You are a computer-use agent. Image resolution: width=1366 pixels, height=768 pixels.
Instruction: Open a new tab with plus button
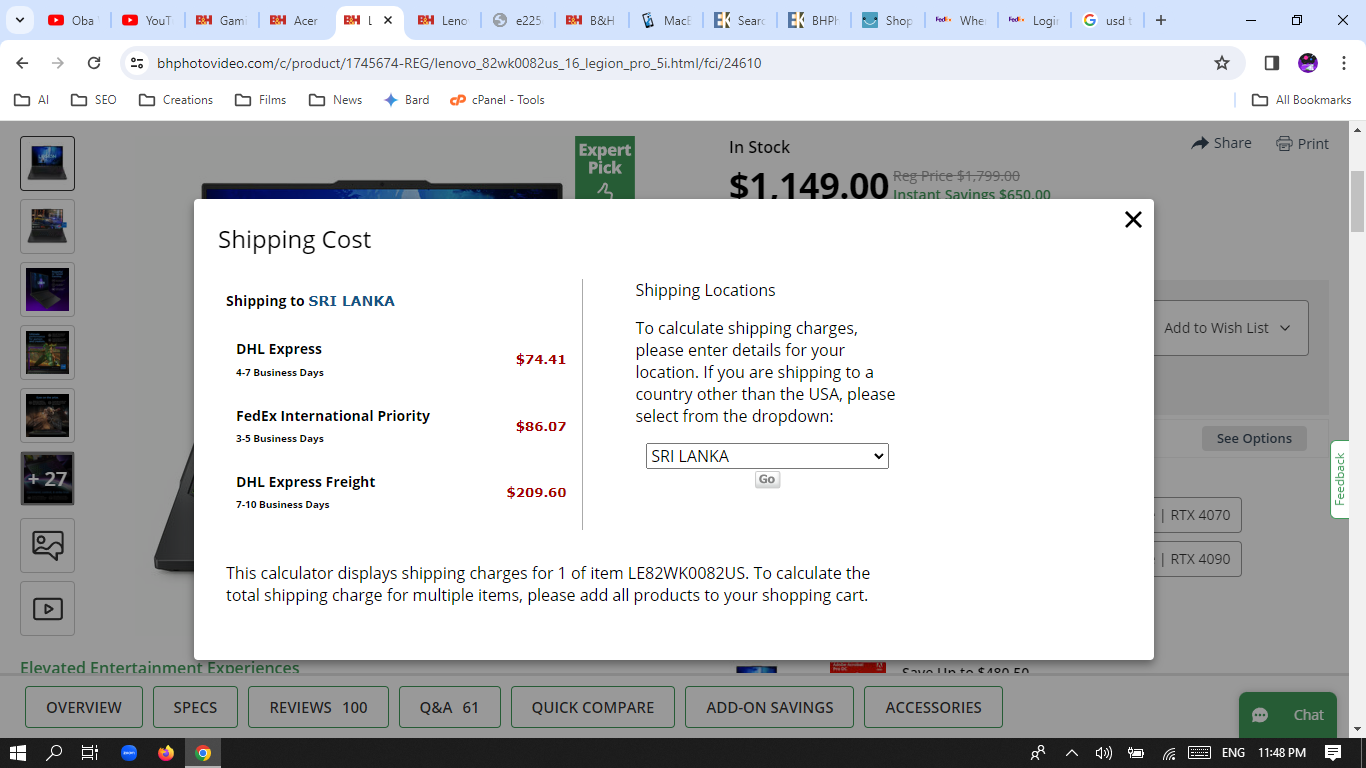[1160, 20]
